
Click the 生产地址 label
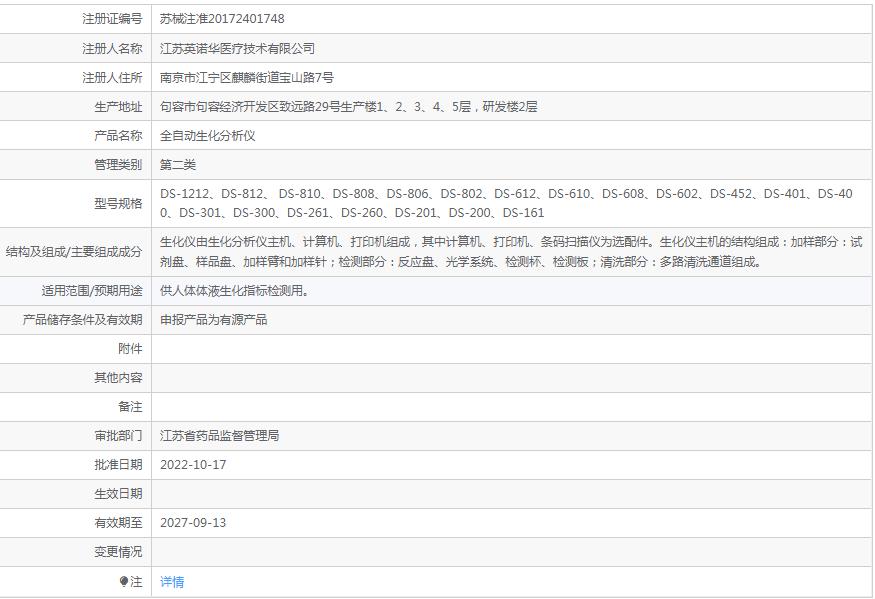coord(118,107)
